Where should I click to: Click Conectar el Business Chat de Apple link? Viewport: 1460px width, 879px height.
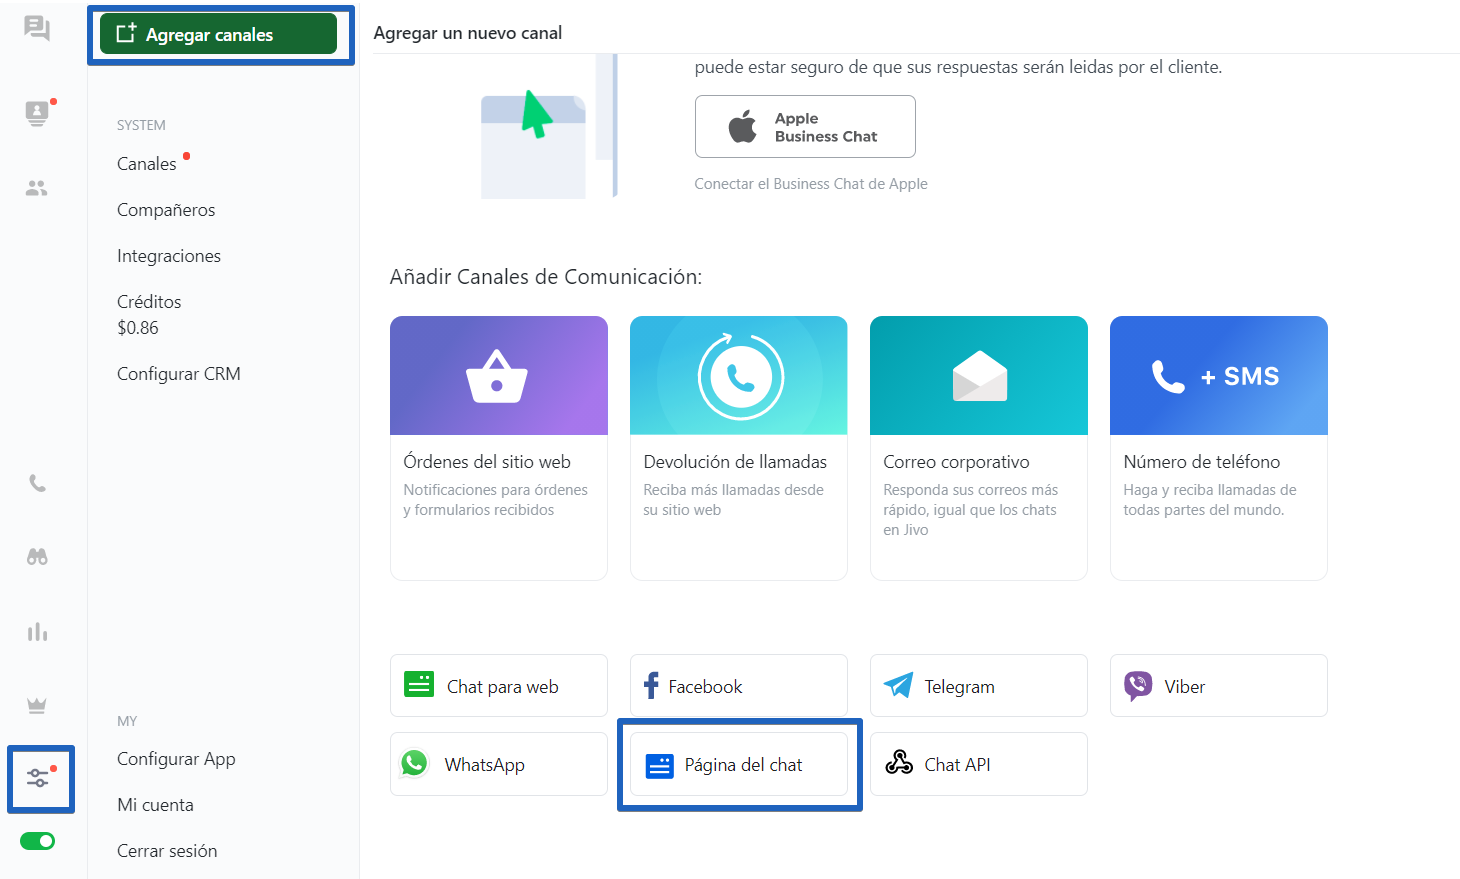click(811, 184)
